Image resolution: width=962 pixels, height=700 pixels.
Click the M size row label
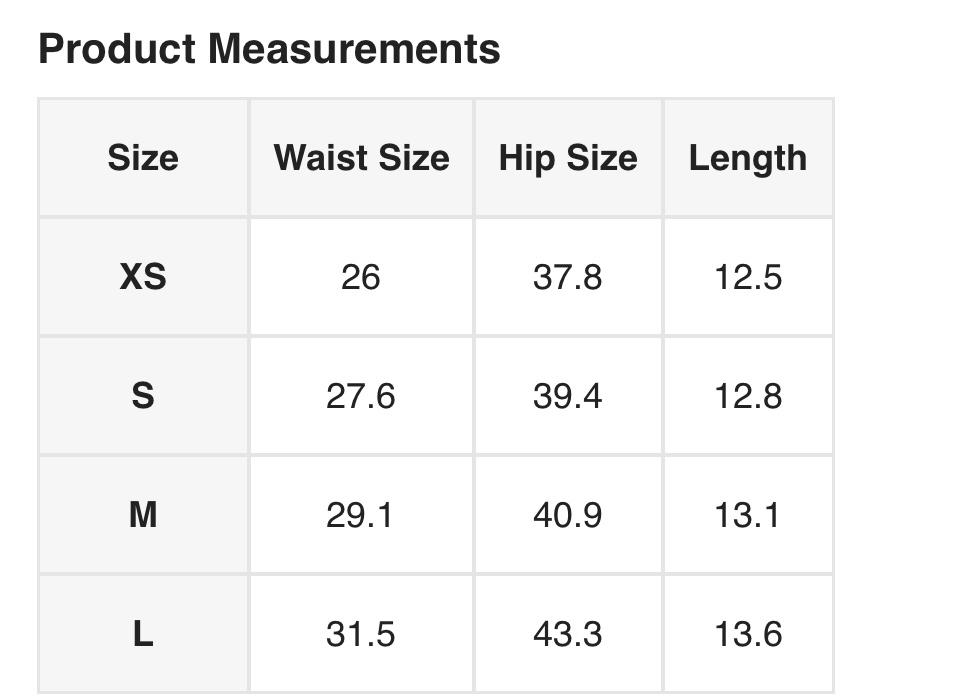tap(143, 515)
